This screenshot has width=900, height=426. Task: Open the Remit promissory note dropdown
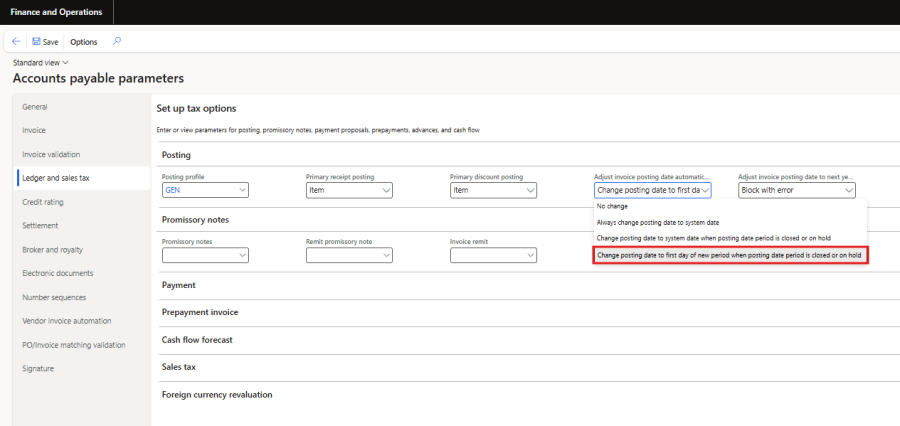[349, 255]
